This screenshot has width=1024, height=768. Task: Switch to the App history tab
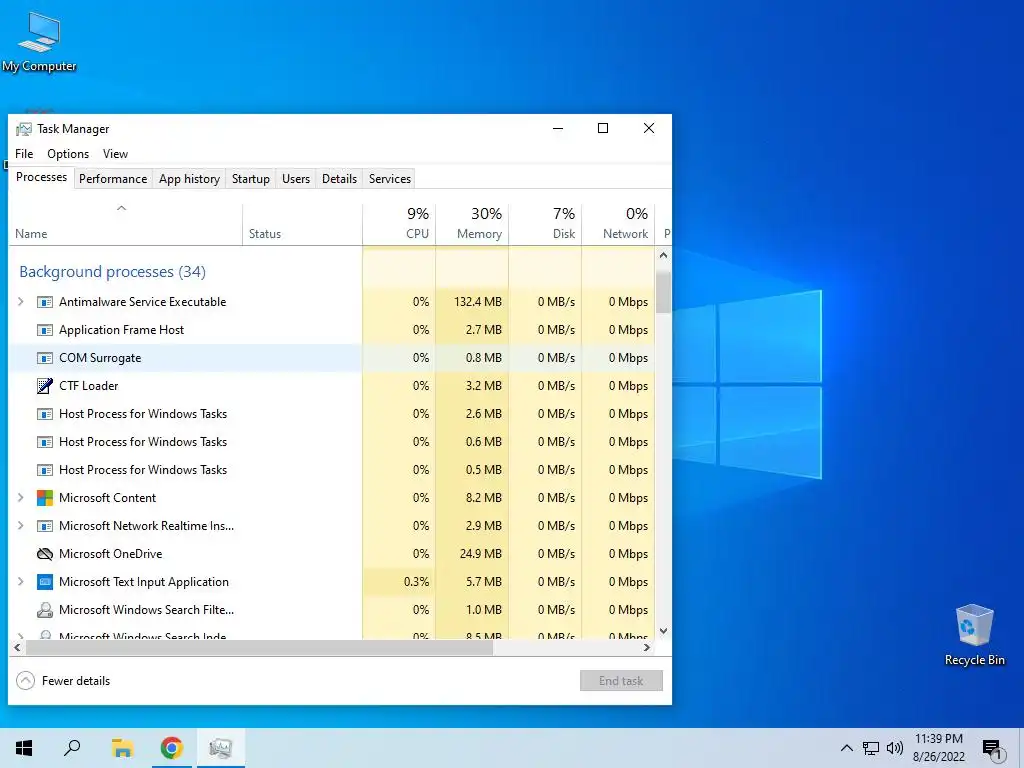[189, 179]
